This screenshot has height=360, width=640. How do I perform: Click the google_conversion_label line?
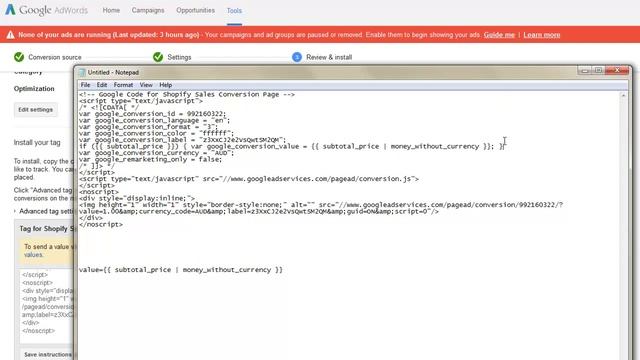[182, 140]
